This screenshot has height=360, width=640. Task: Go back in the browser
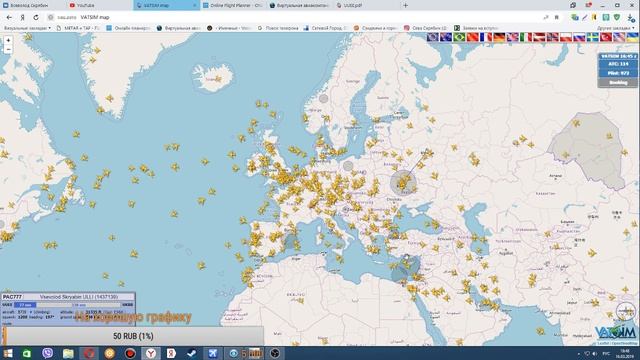9,18
